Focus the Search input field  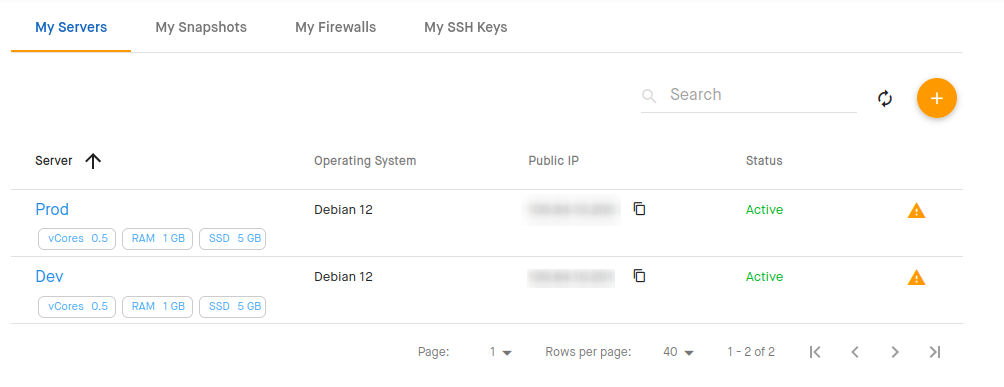(749, 95)
